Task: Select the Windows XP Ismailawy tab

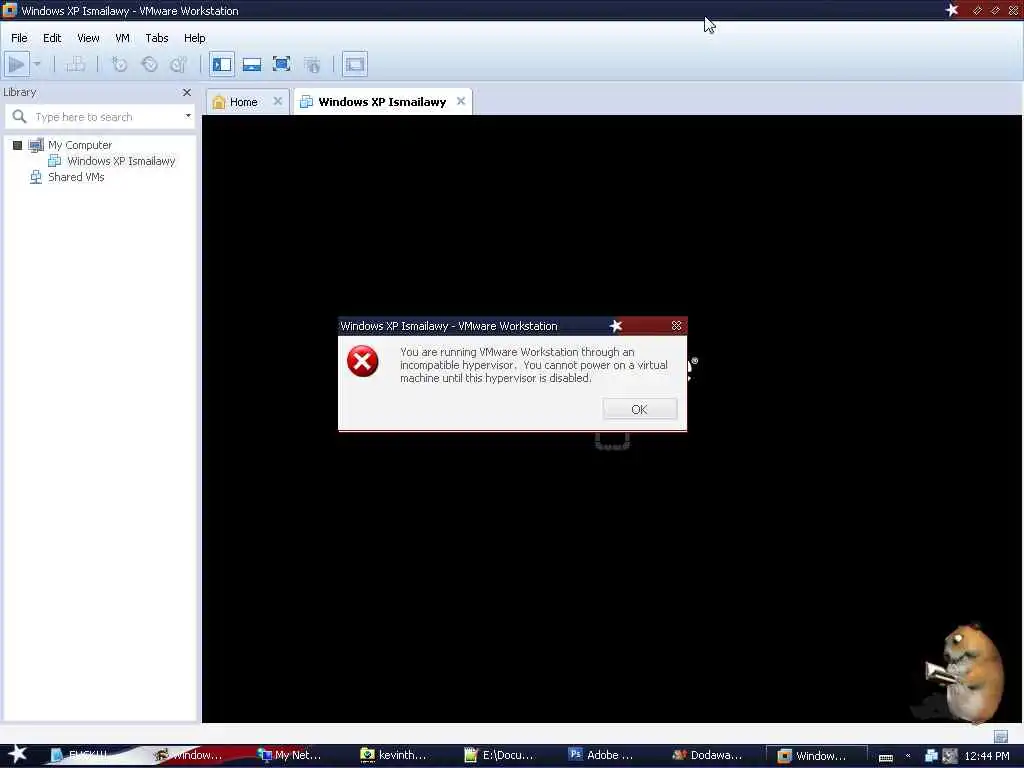Action: (x=382, y=102)
